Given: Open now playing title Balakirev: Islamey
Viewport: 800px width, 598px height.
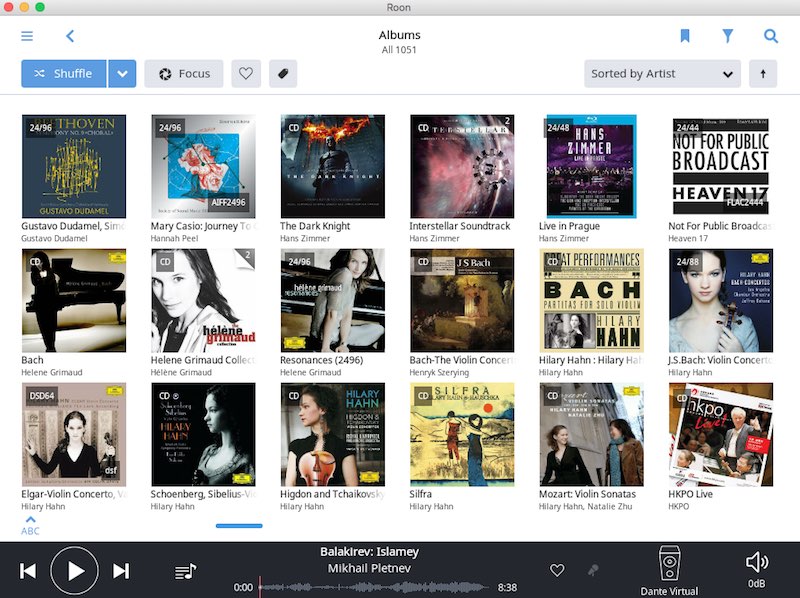Looking at the screenshot, I should point(369,552).
